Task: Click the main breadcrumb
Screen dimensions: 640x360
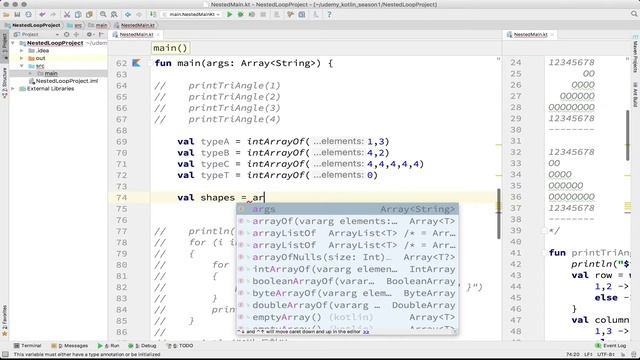Action: [98, 25]
